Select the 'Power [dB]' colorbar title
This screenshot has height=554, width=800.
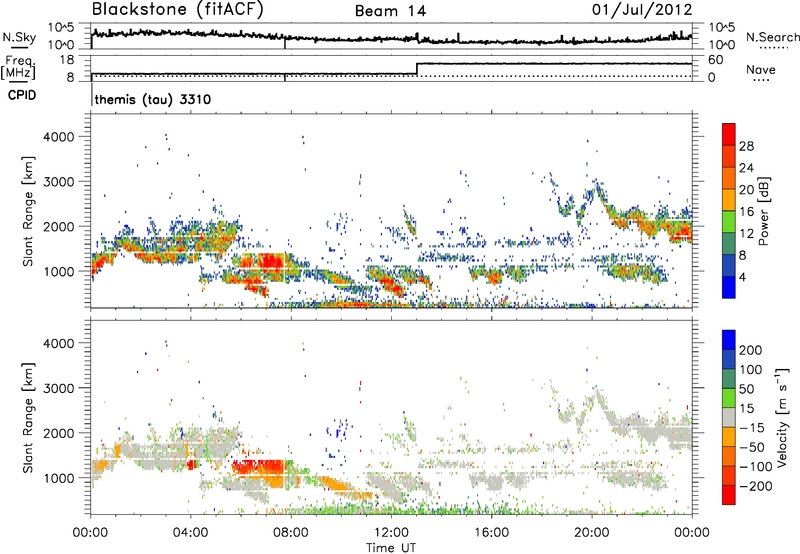pos(763,211)
